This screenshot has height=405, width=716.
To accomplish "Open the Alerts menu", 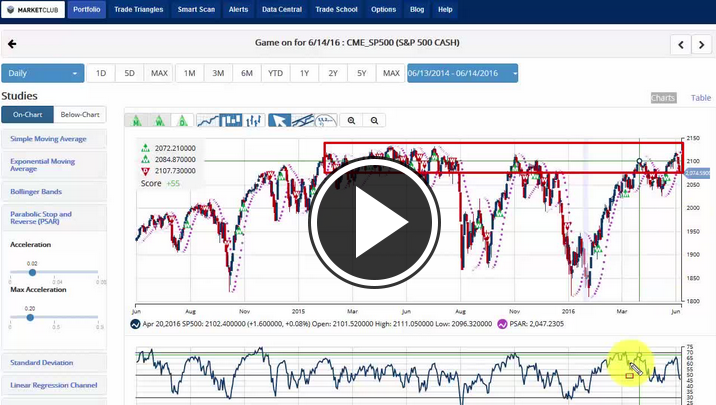I will pyautogui.click(x=238, y=10).
